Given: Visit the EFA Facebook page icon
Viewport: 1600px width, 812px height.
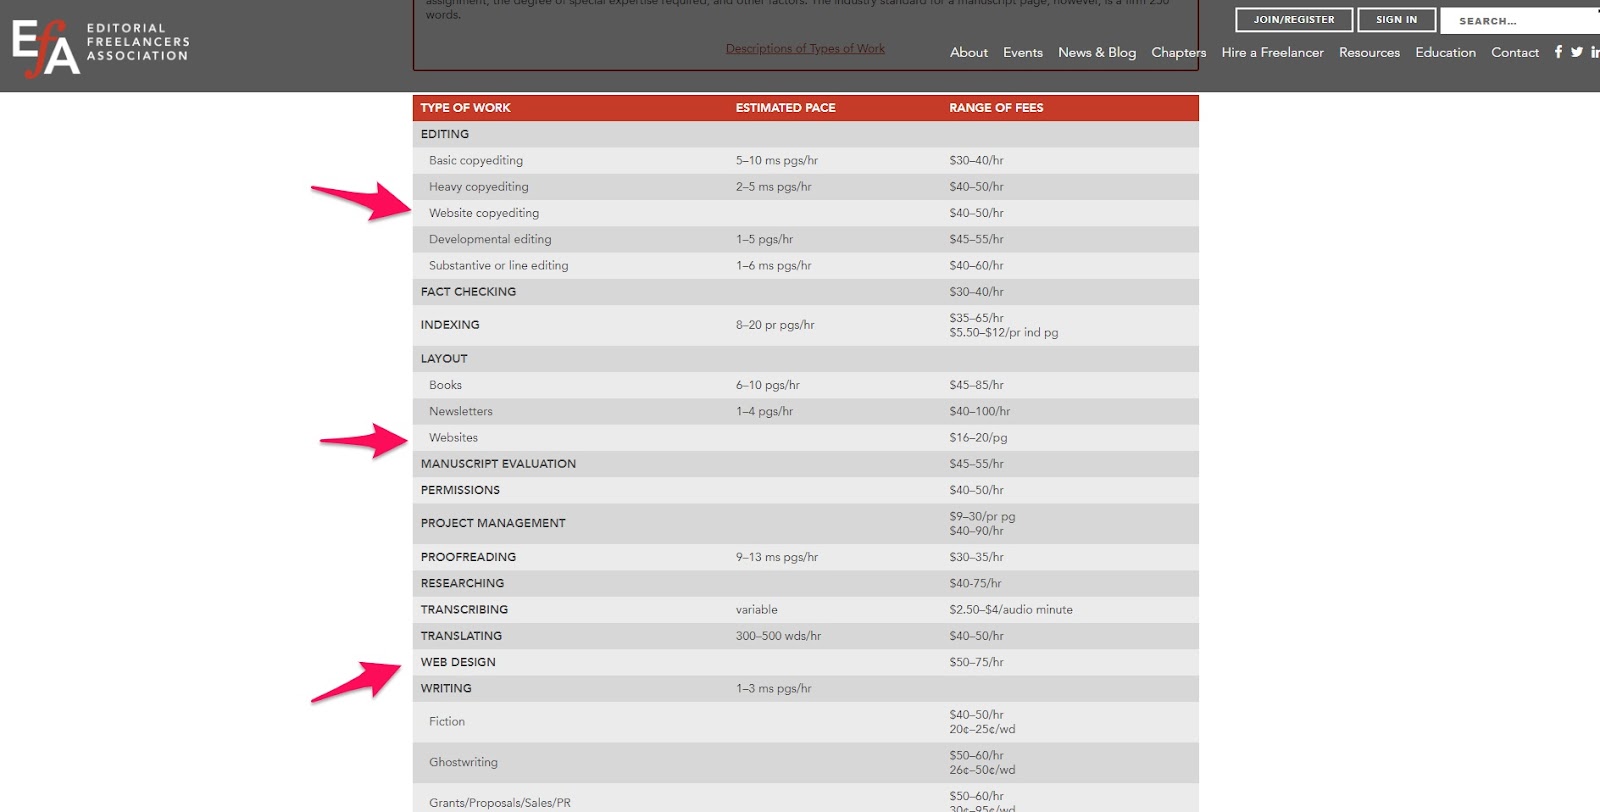Looking at the screenshot, I should [x=1558, y=52].
